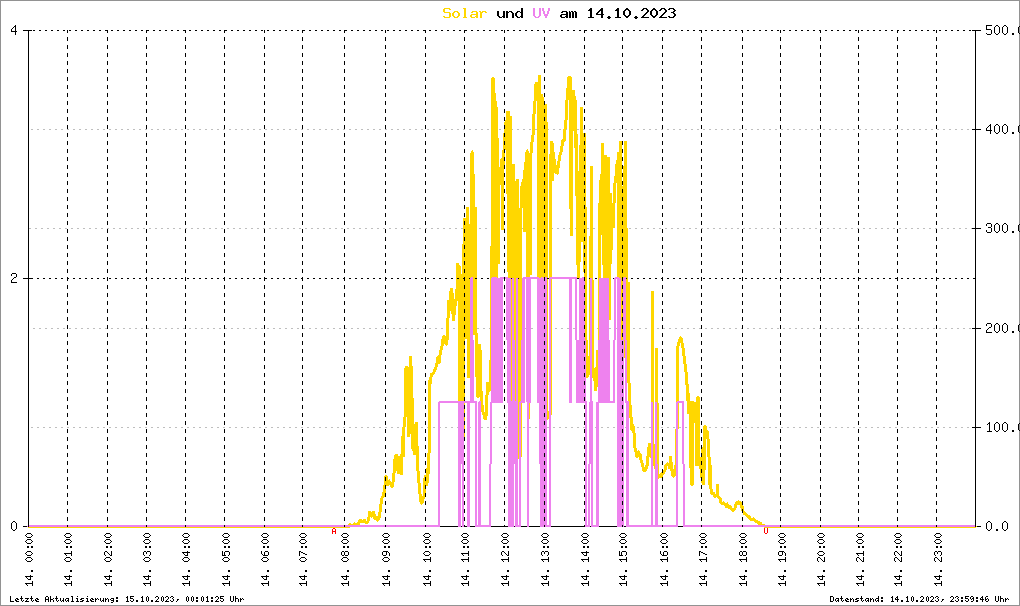The height and width of the screenshot is (606, 1020).
Task: Click the time axis label '14. 01:00'
Action: 68,560
